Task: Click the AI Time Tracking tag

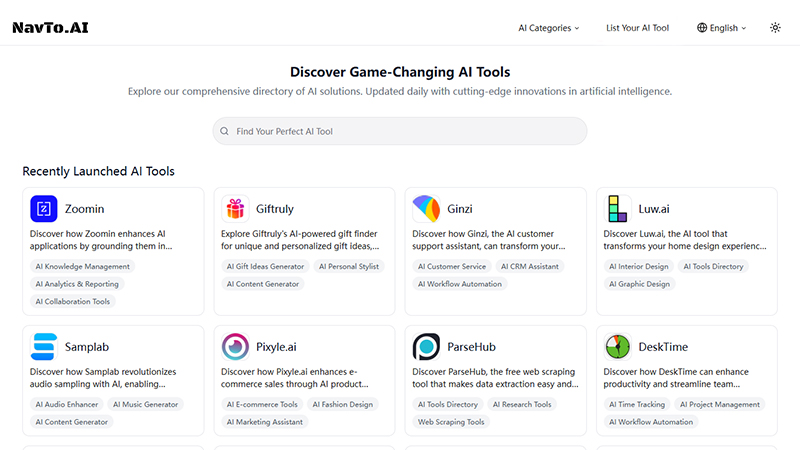Action: (637, 405)
